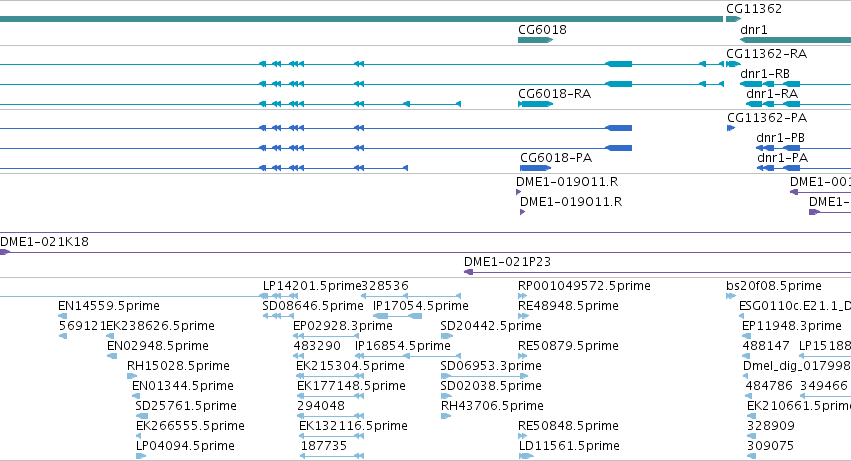Click the 294048 feature label
This screenshot has width=851, height=461.
tap(321, 407)
